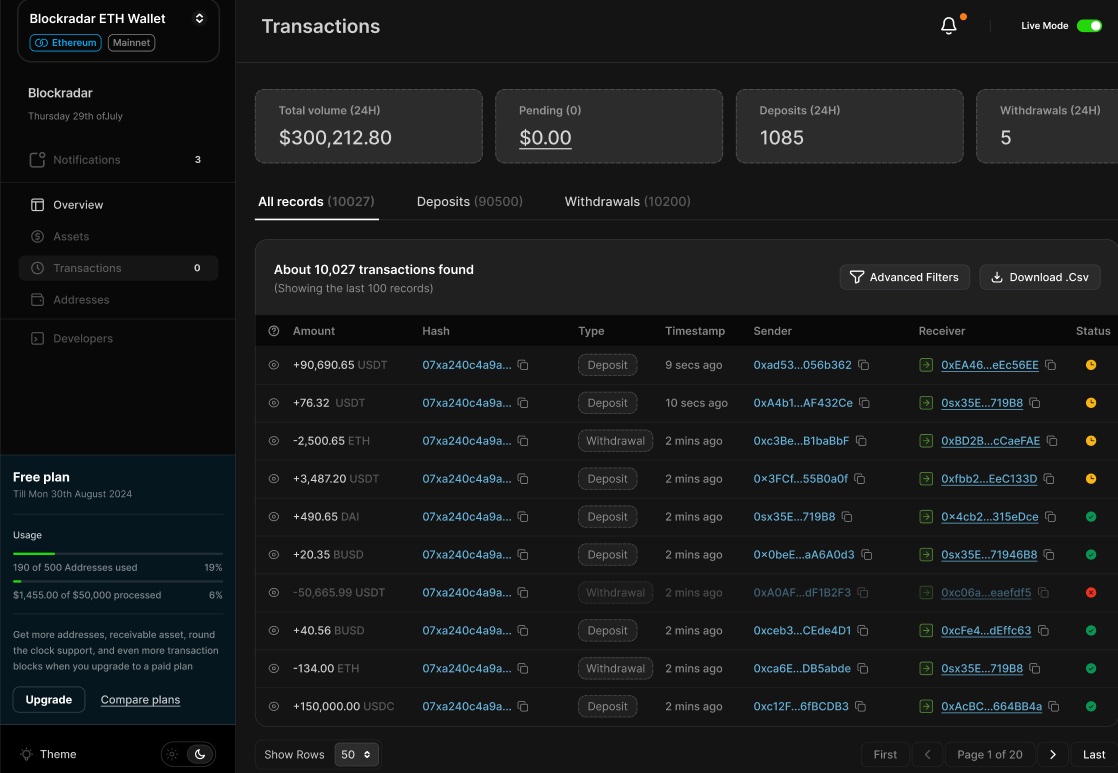Jump to the Last page

[x=1094, y=754]
